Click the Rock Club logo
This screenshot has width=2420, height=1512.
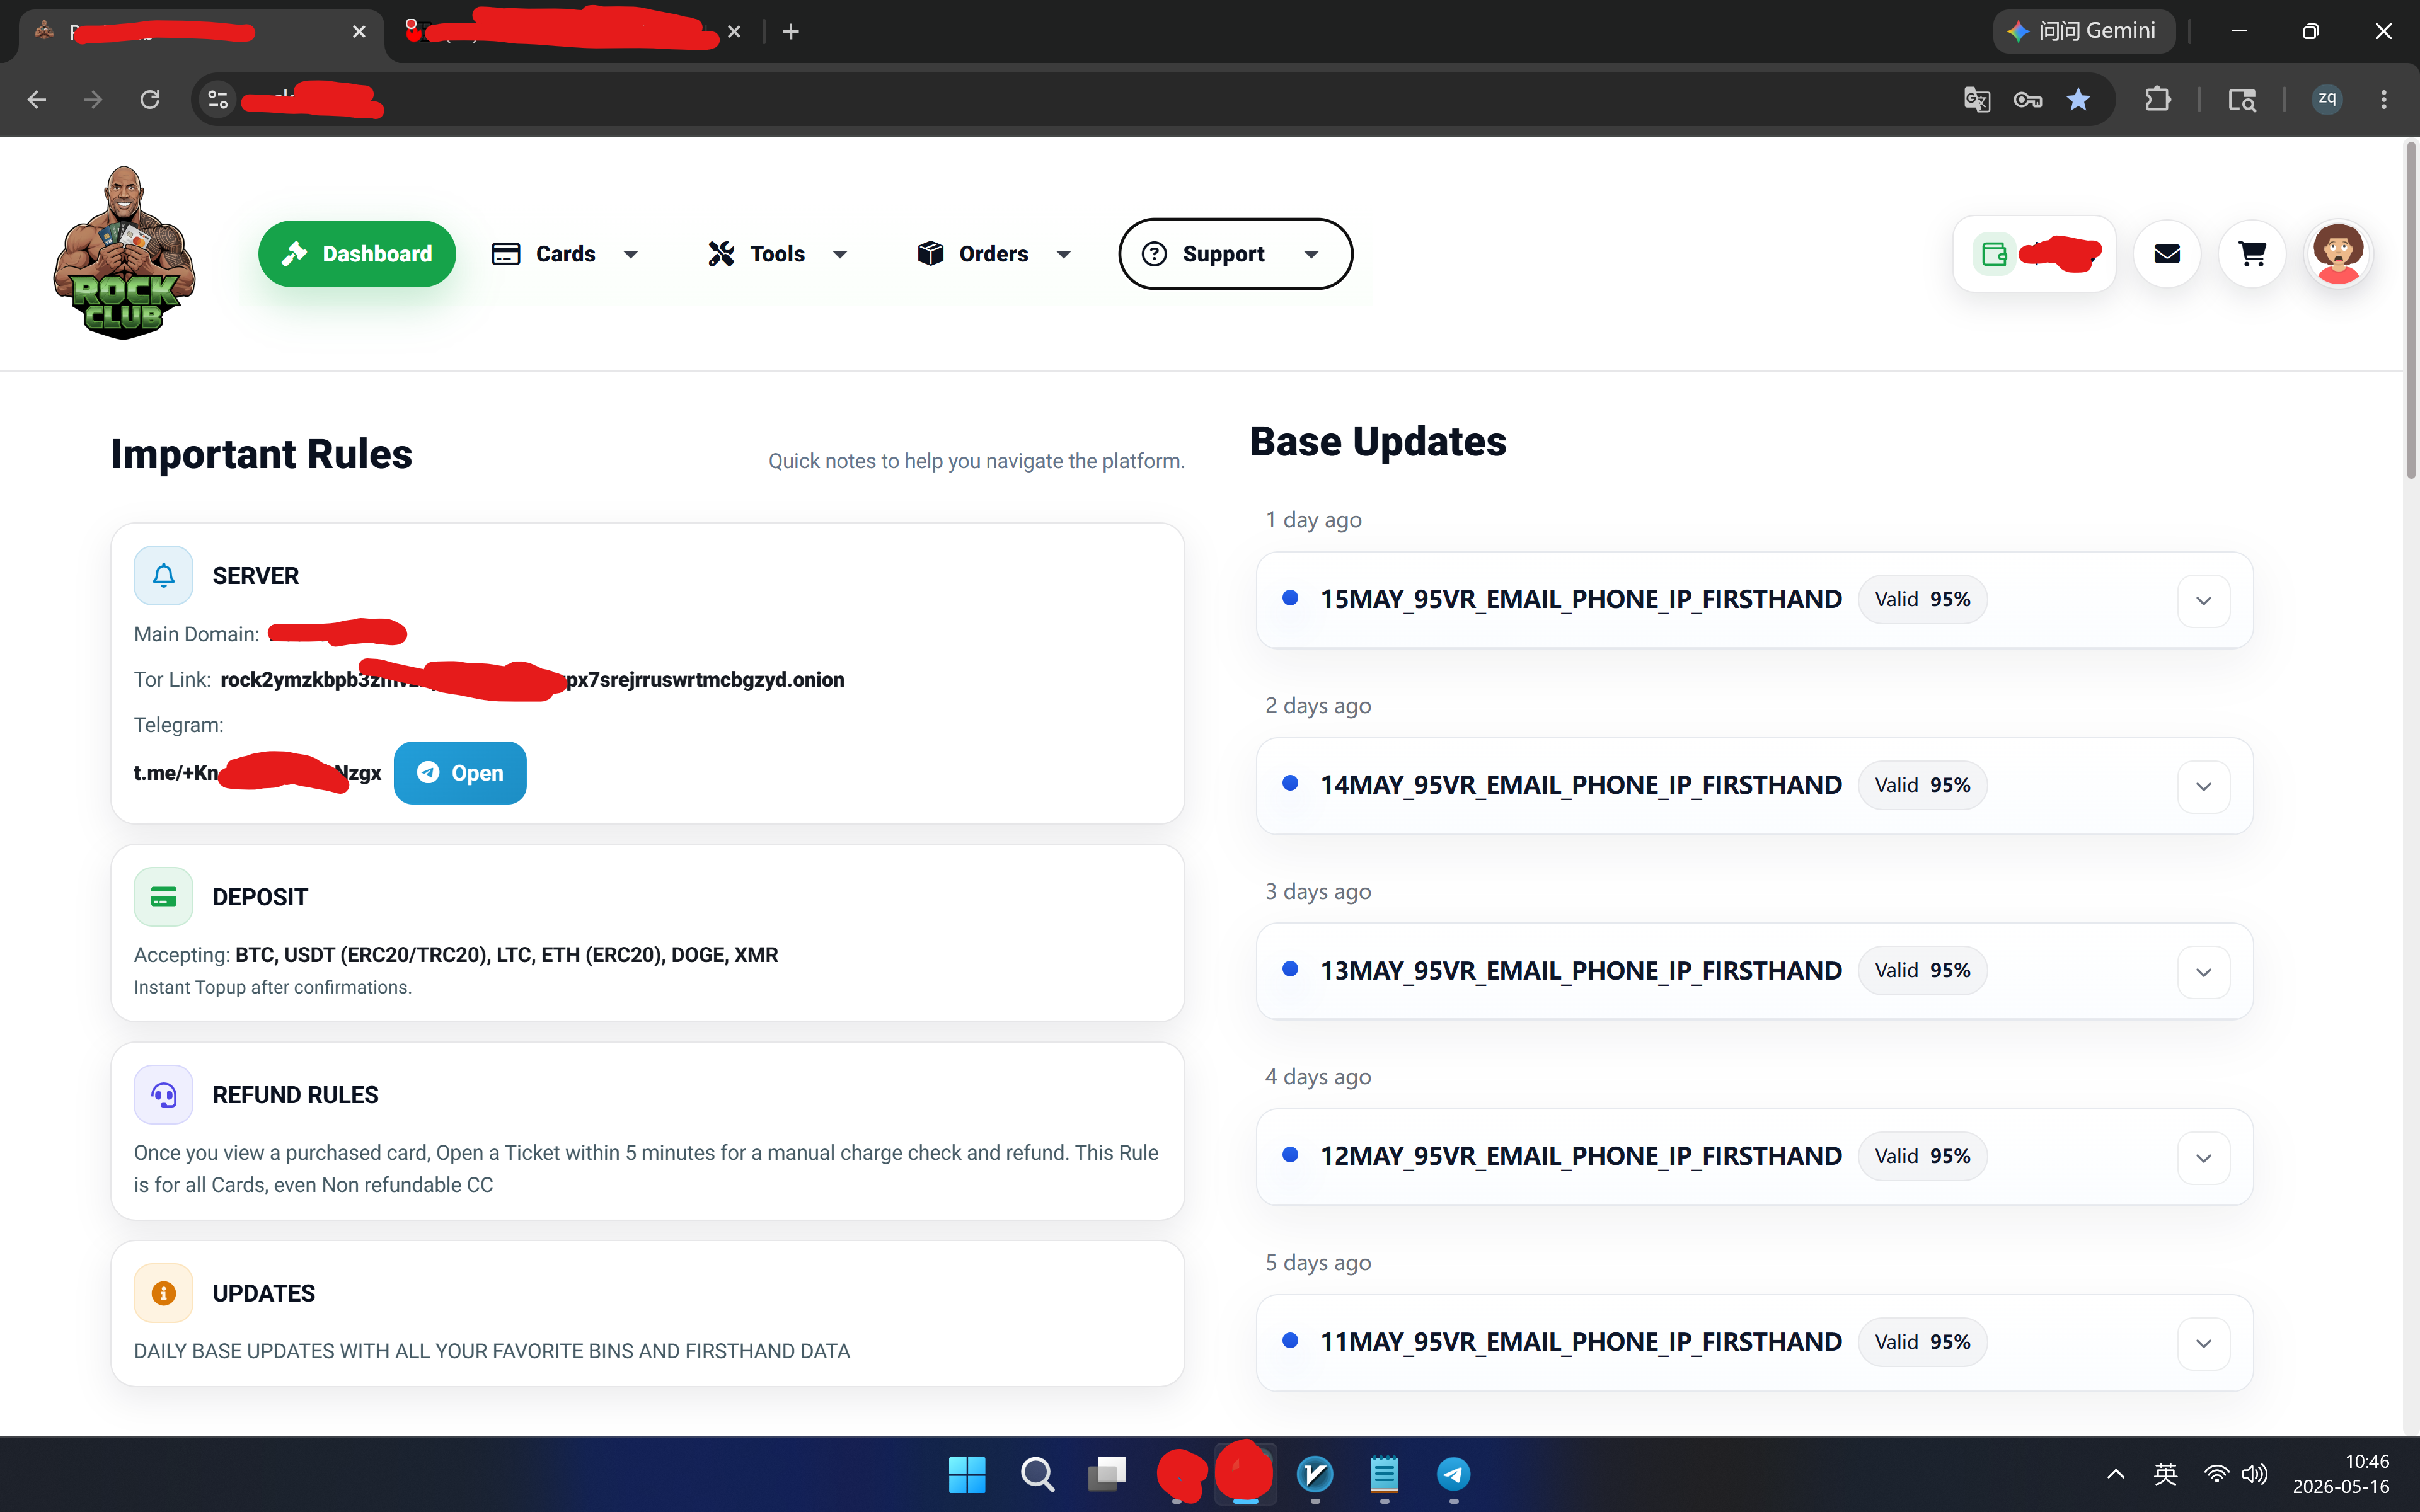pyautogui.click(x=124, y=253)
